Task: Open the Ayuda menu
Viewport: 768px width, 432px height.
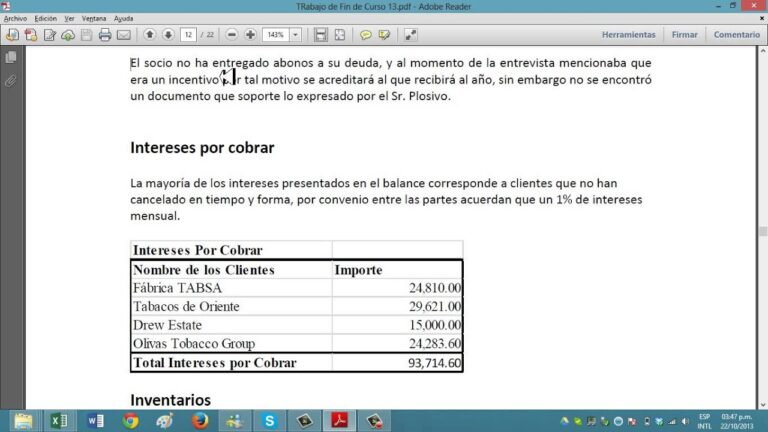Action: coord(123,19)
